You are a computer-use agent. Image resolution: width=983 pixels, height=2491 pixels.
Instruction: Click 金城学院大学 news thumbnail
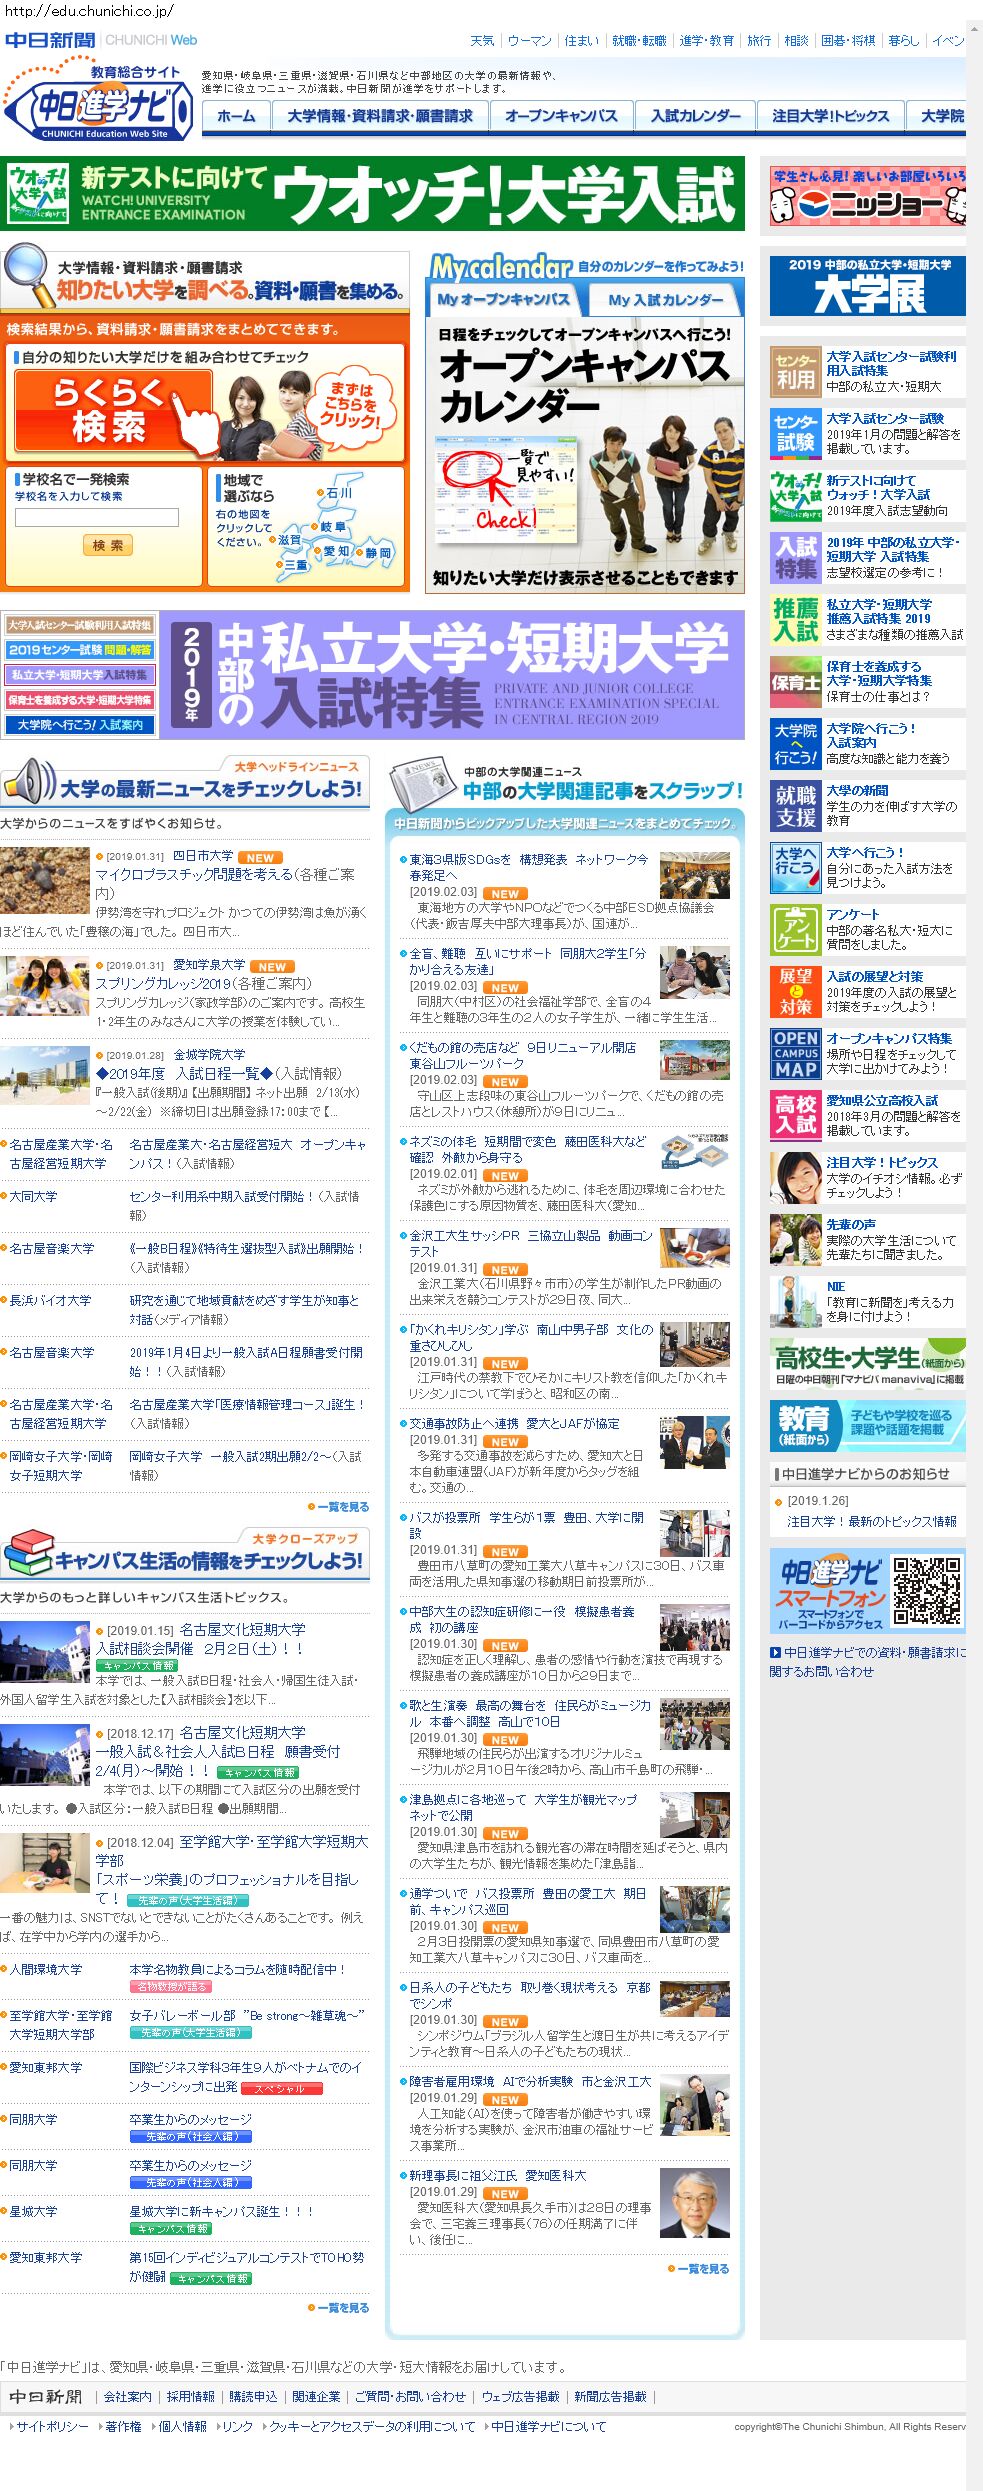pyautogui.click(x=45, y=1076)
